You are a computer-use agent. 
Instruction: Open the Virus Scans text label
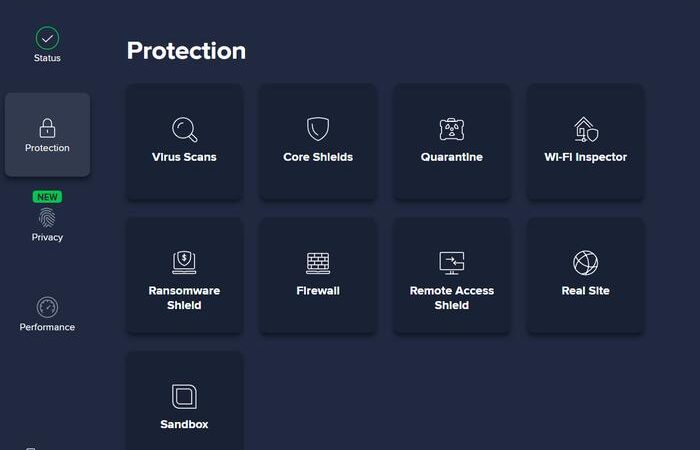tap(184, 157)
